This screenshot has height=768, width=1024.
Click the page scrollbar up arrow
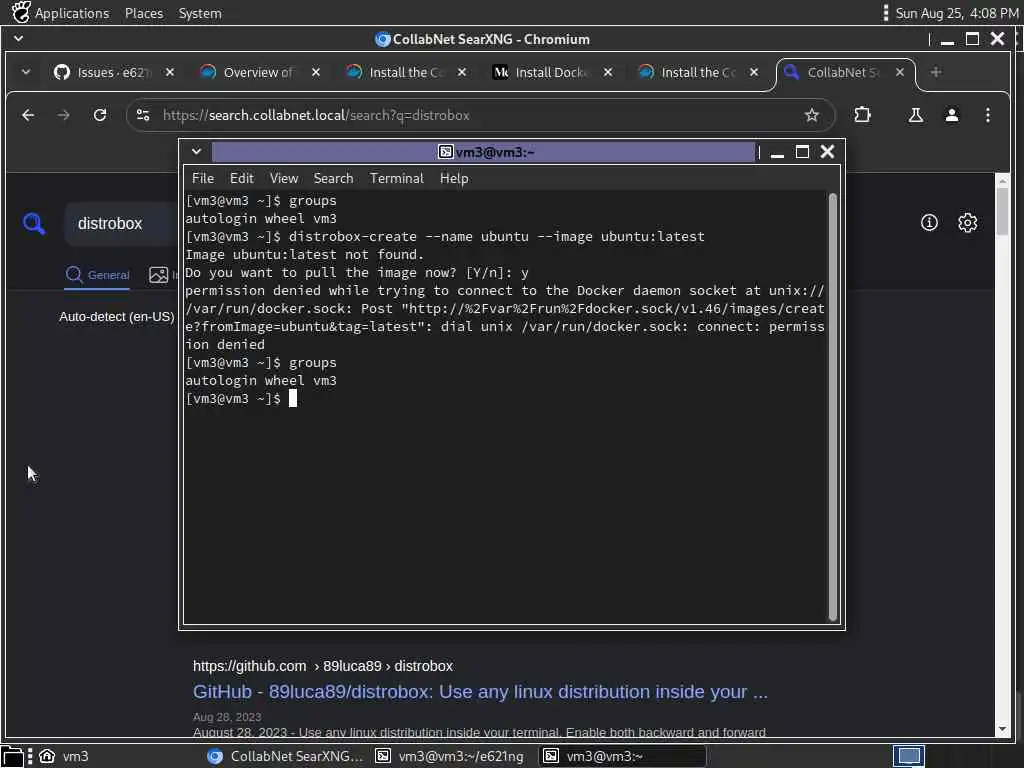pyautogui.click(x=1002, y=180)
